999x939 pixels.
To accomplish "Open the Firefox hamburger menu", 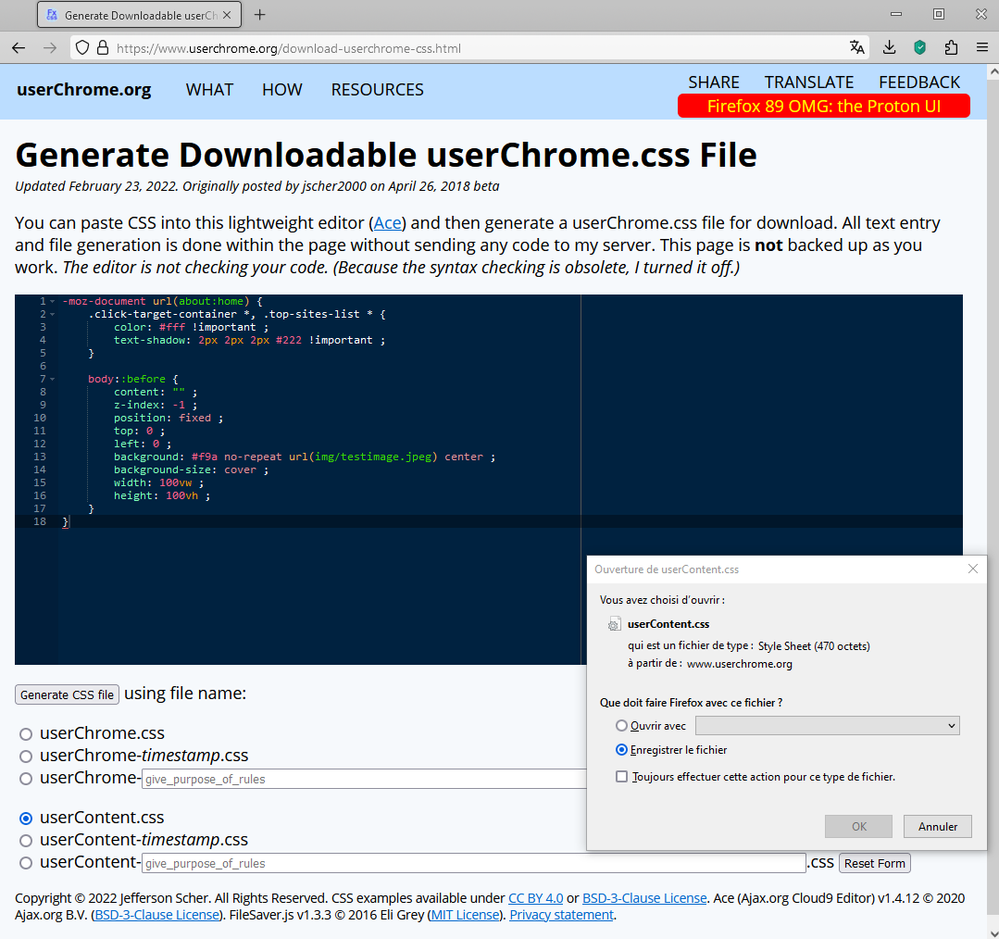I will (x=981, y=48).
